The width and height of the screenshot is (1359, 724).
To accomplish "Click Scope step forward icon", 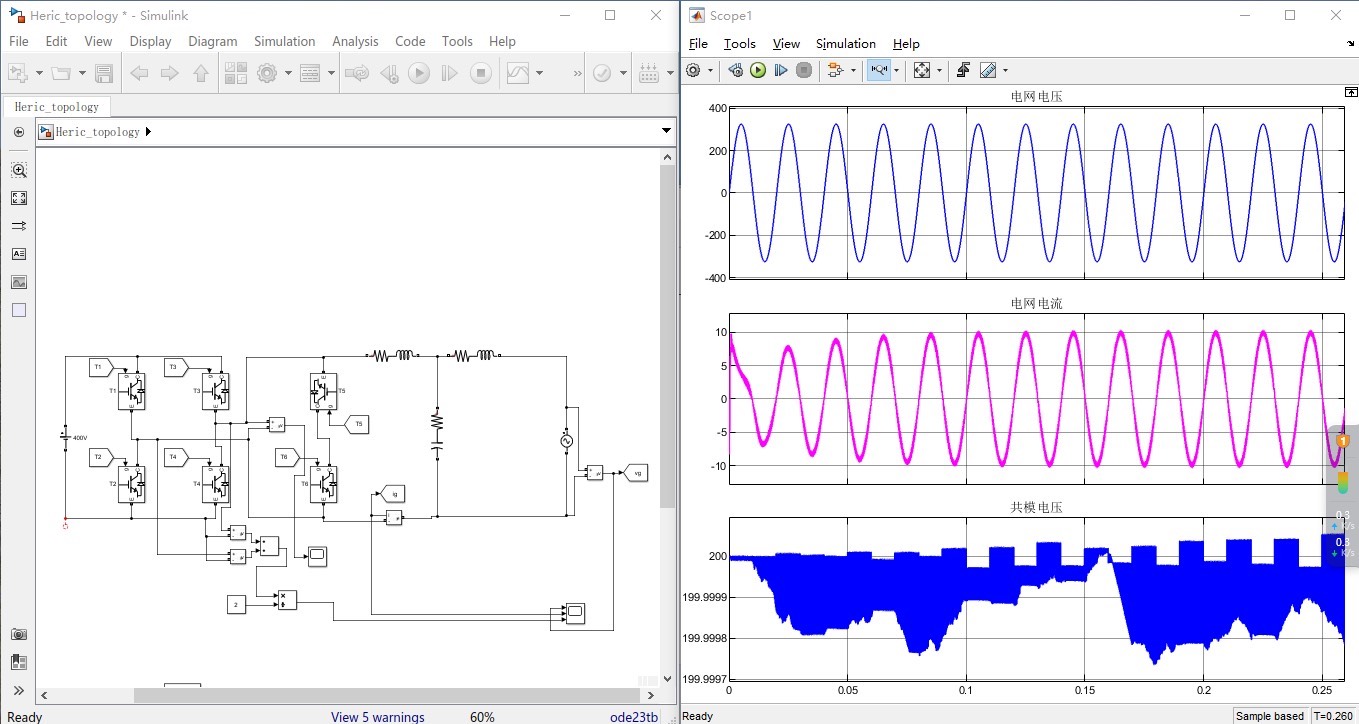I will click(x=781, y=70).
